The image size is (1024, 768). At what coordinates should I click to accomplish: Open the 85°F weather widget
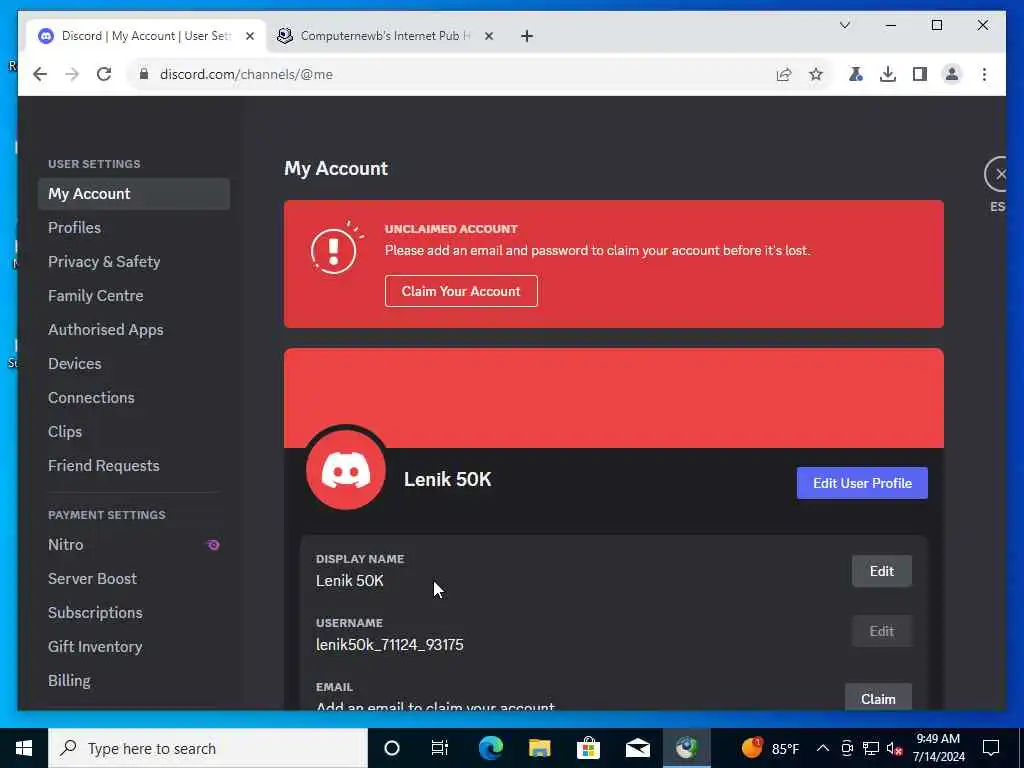pos(771,748)
